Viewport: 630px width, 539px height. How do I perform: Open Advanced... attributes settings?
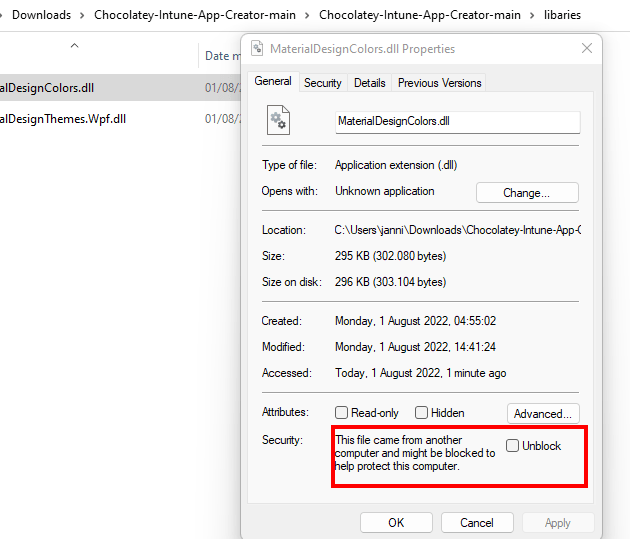[x=543, y=414]
